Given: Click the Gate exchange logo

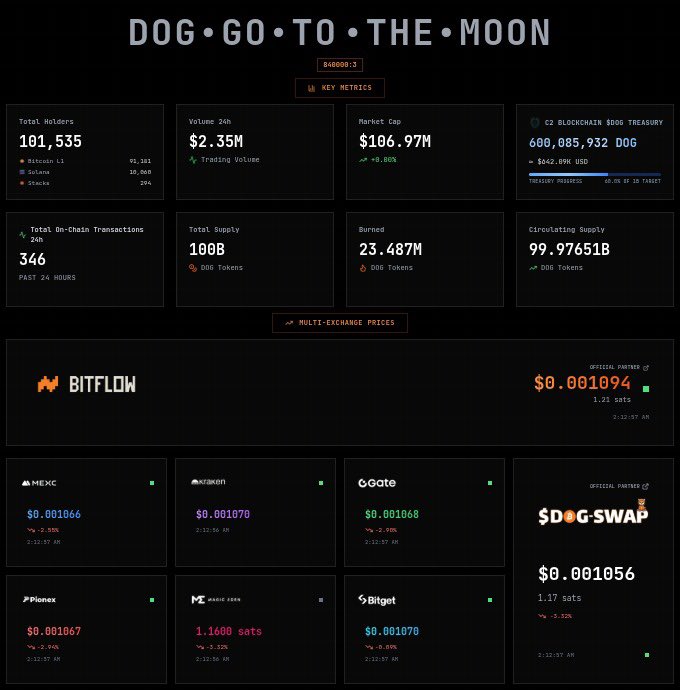Looking at the screenshot, I should coord(377,483).
